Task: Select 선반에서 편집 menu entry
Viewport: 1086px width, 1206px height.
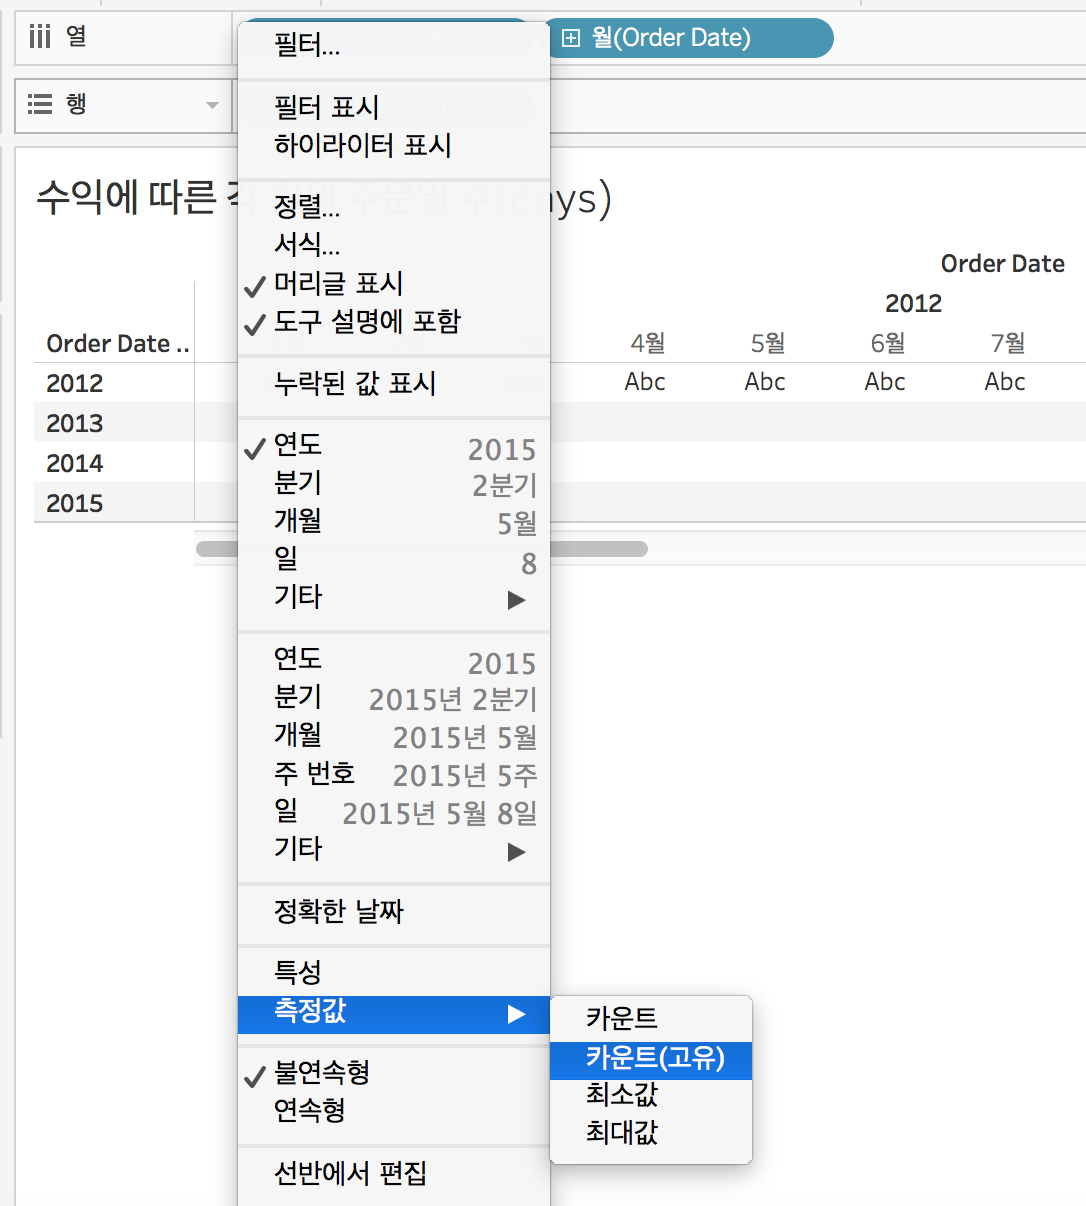Action: [x=394, y=1173]
